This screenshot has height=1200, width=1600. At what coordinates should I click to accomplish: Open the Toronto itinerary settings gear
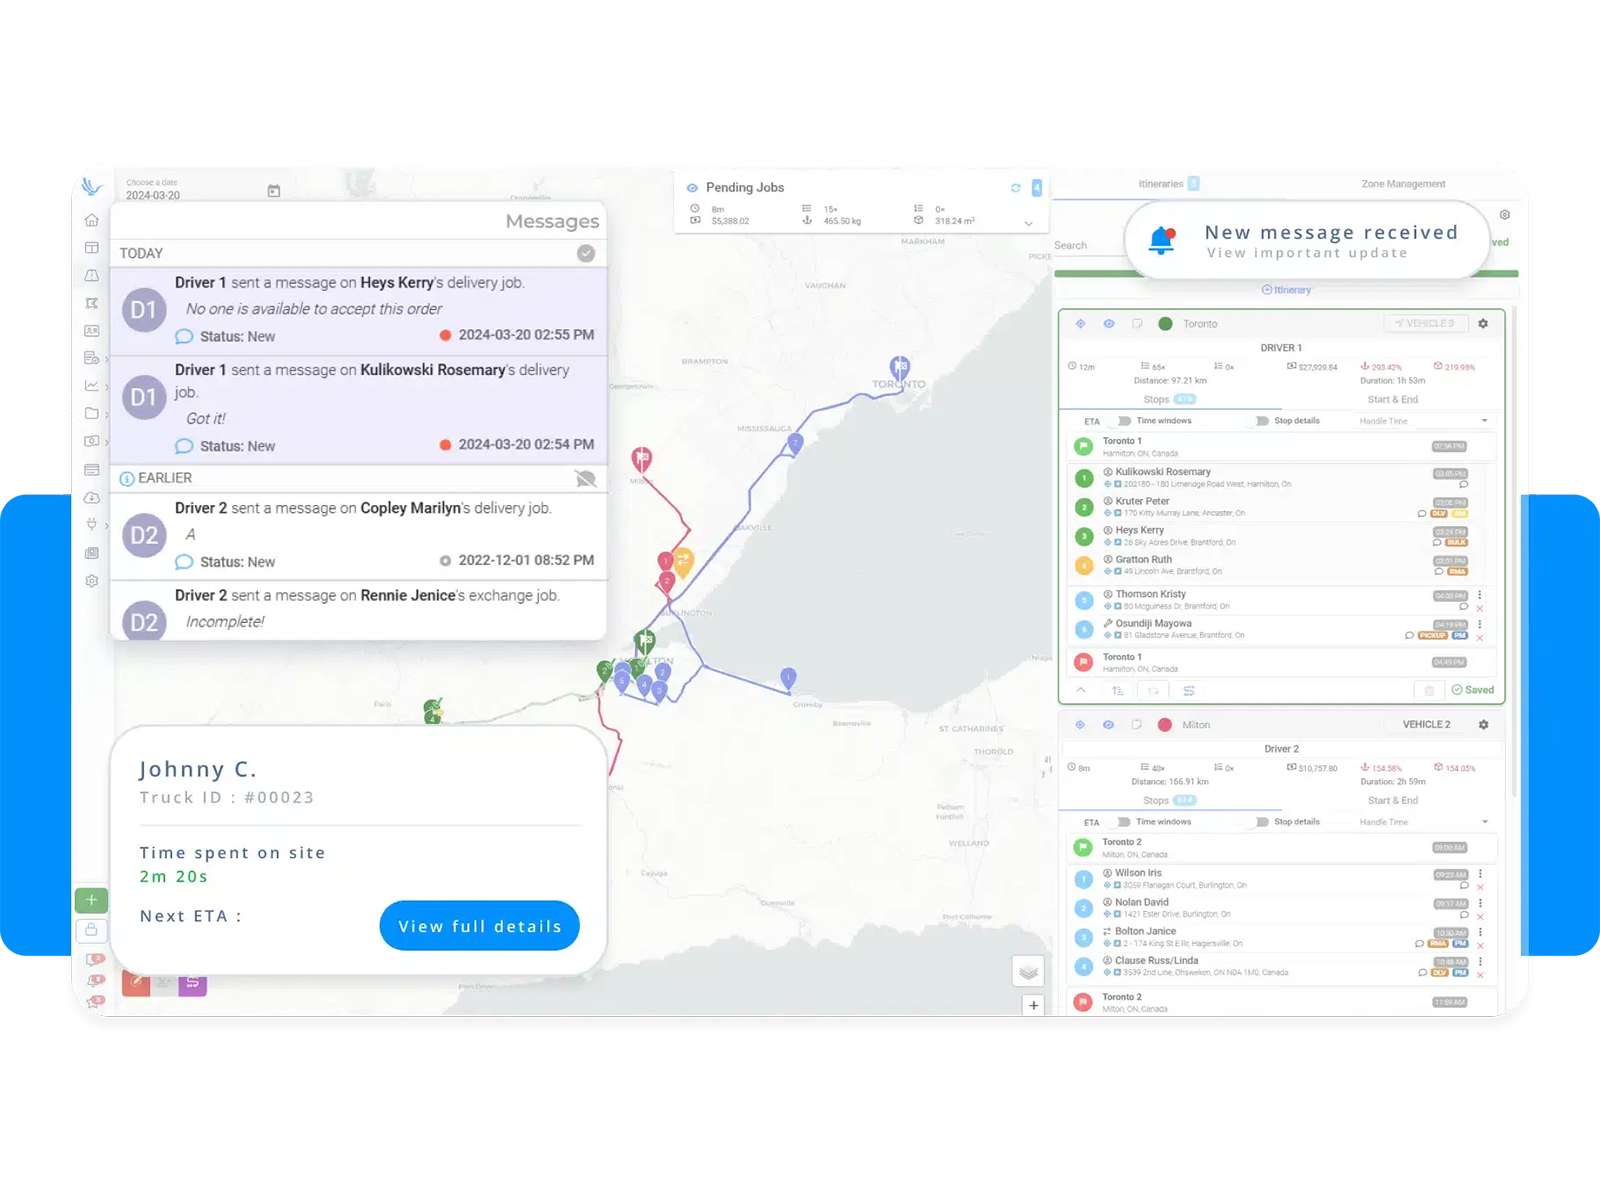[x=1483, y=323]
